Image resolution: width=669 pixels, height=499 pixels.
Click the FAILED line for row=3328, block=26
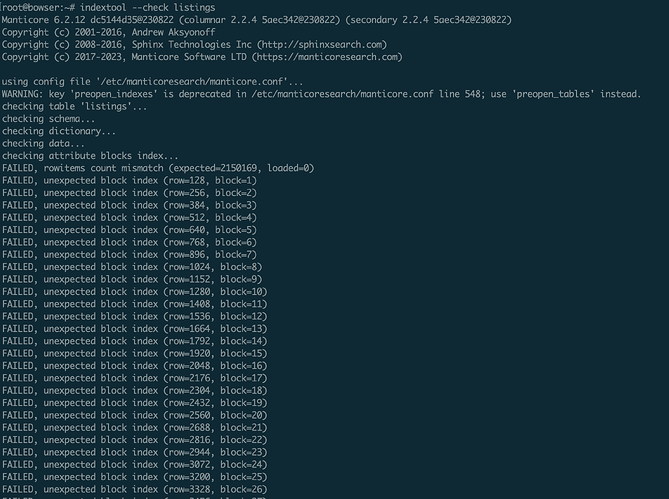[134, 490]
